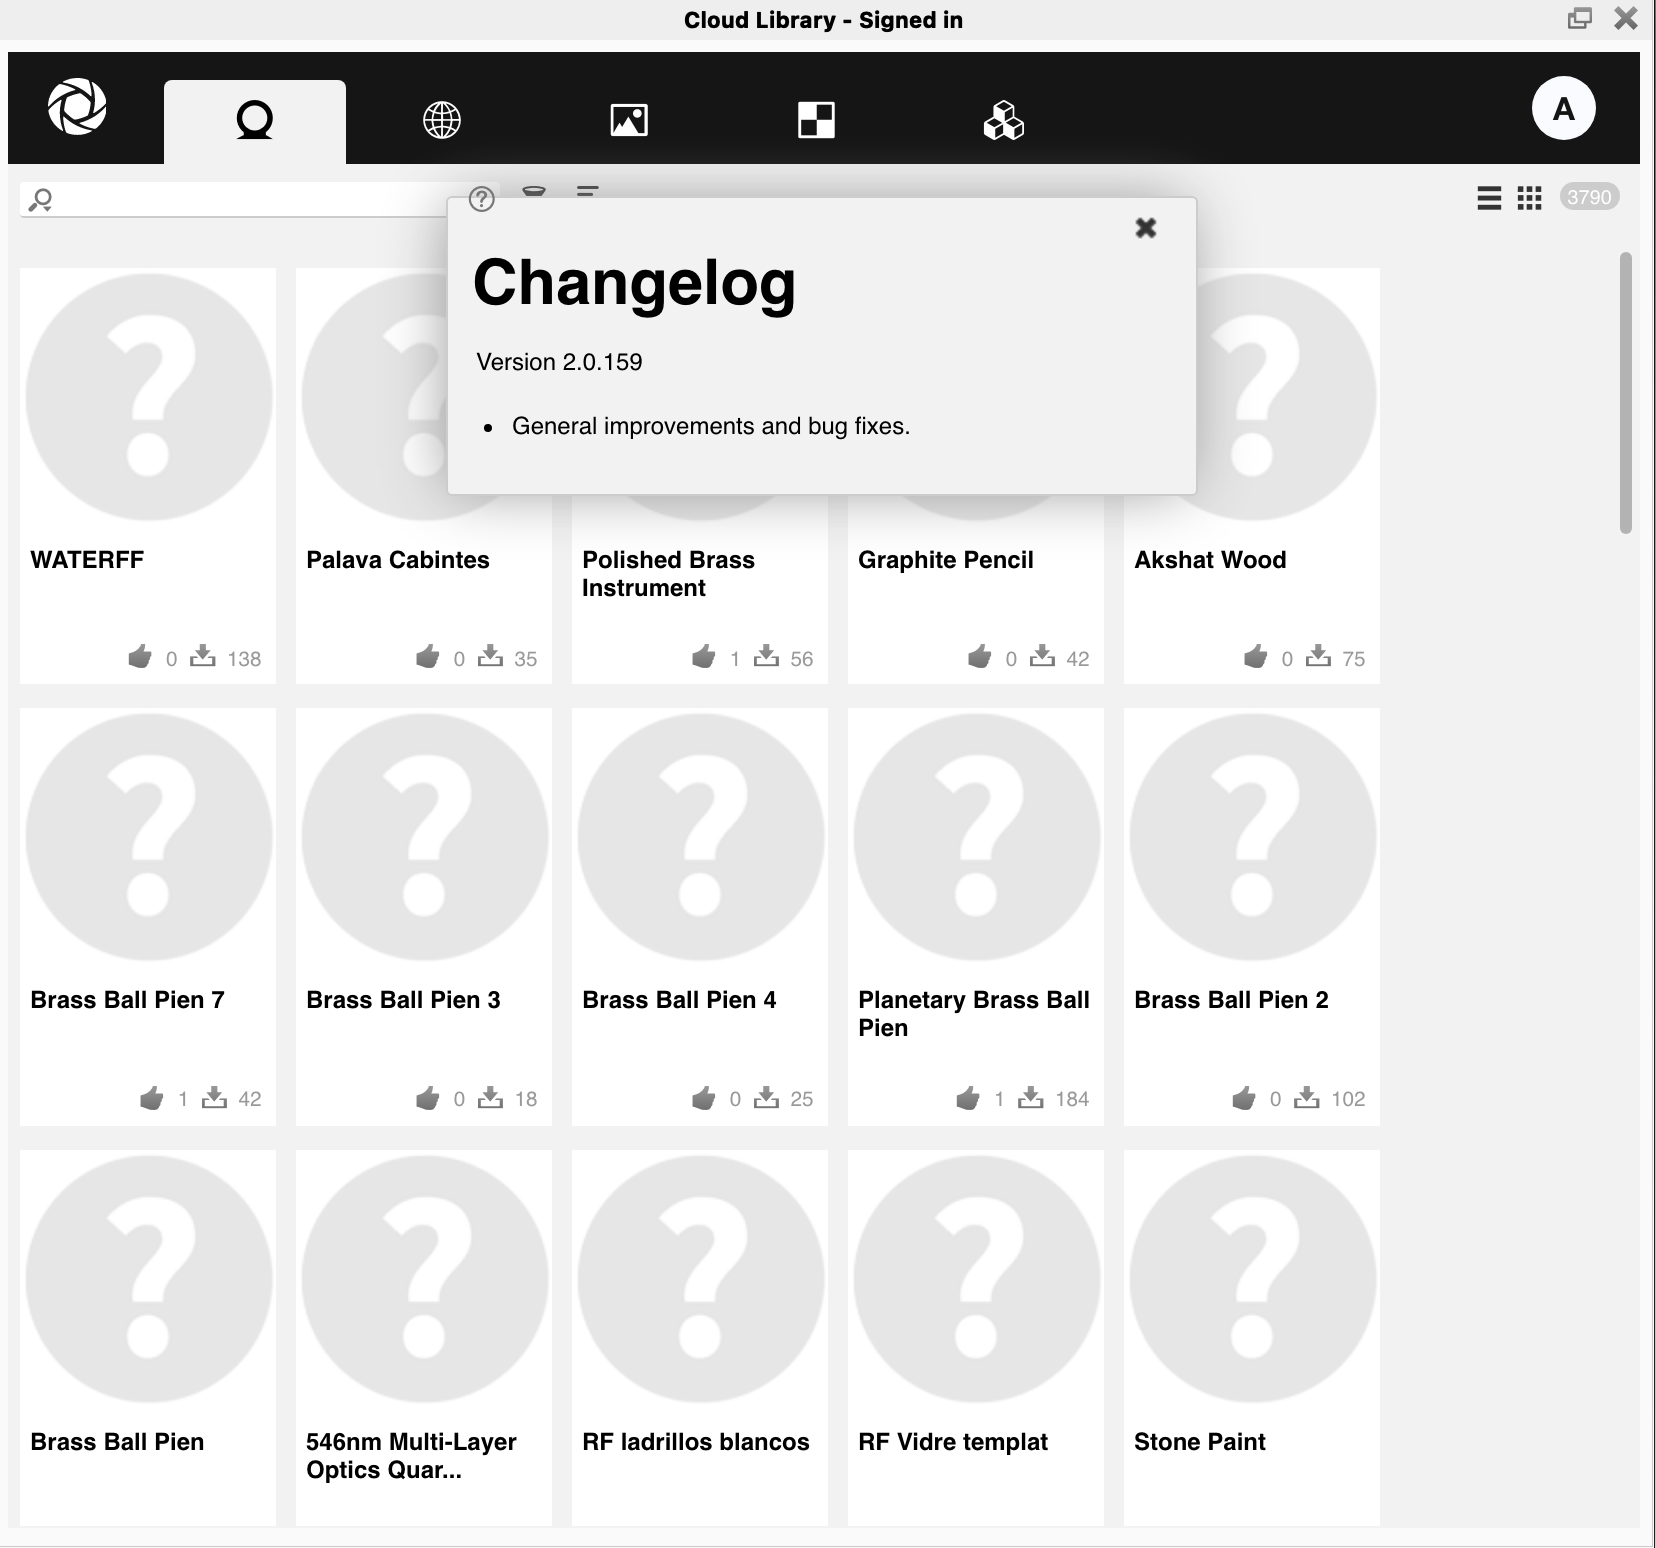Click the 3790 results count badge
1656x1548 pixels.
coord(1589,197)
